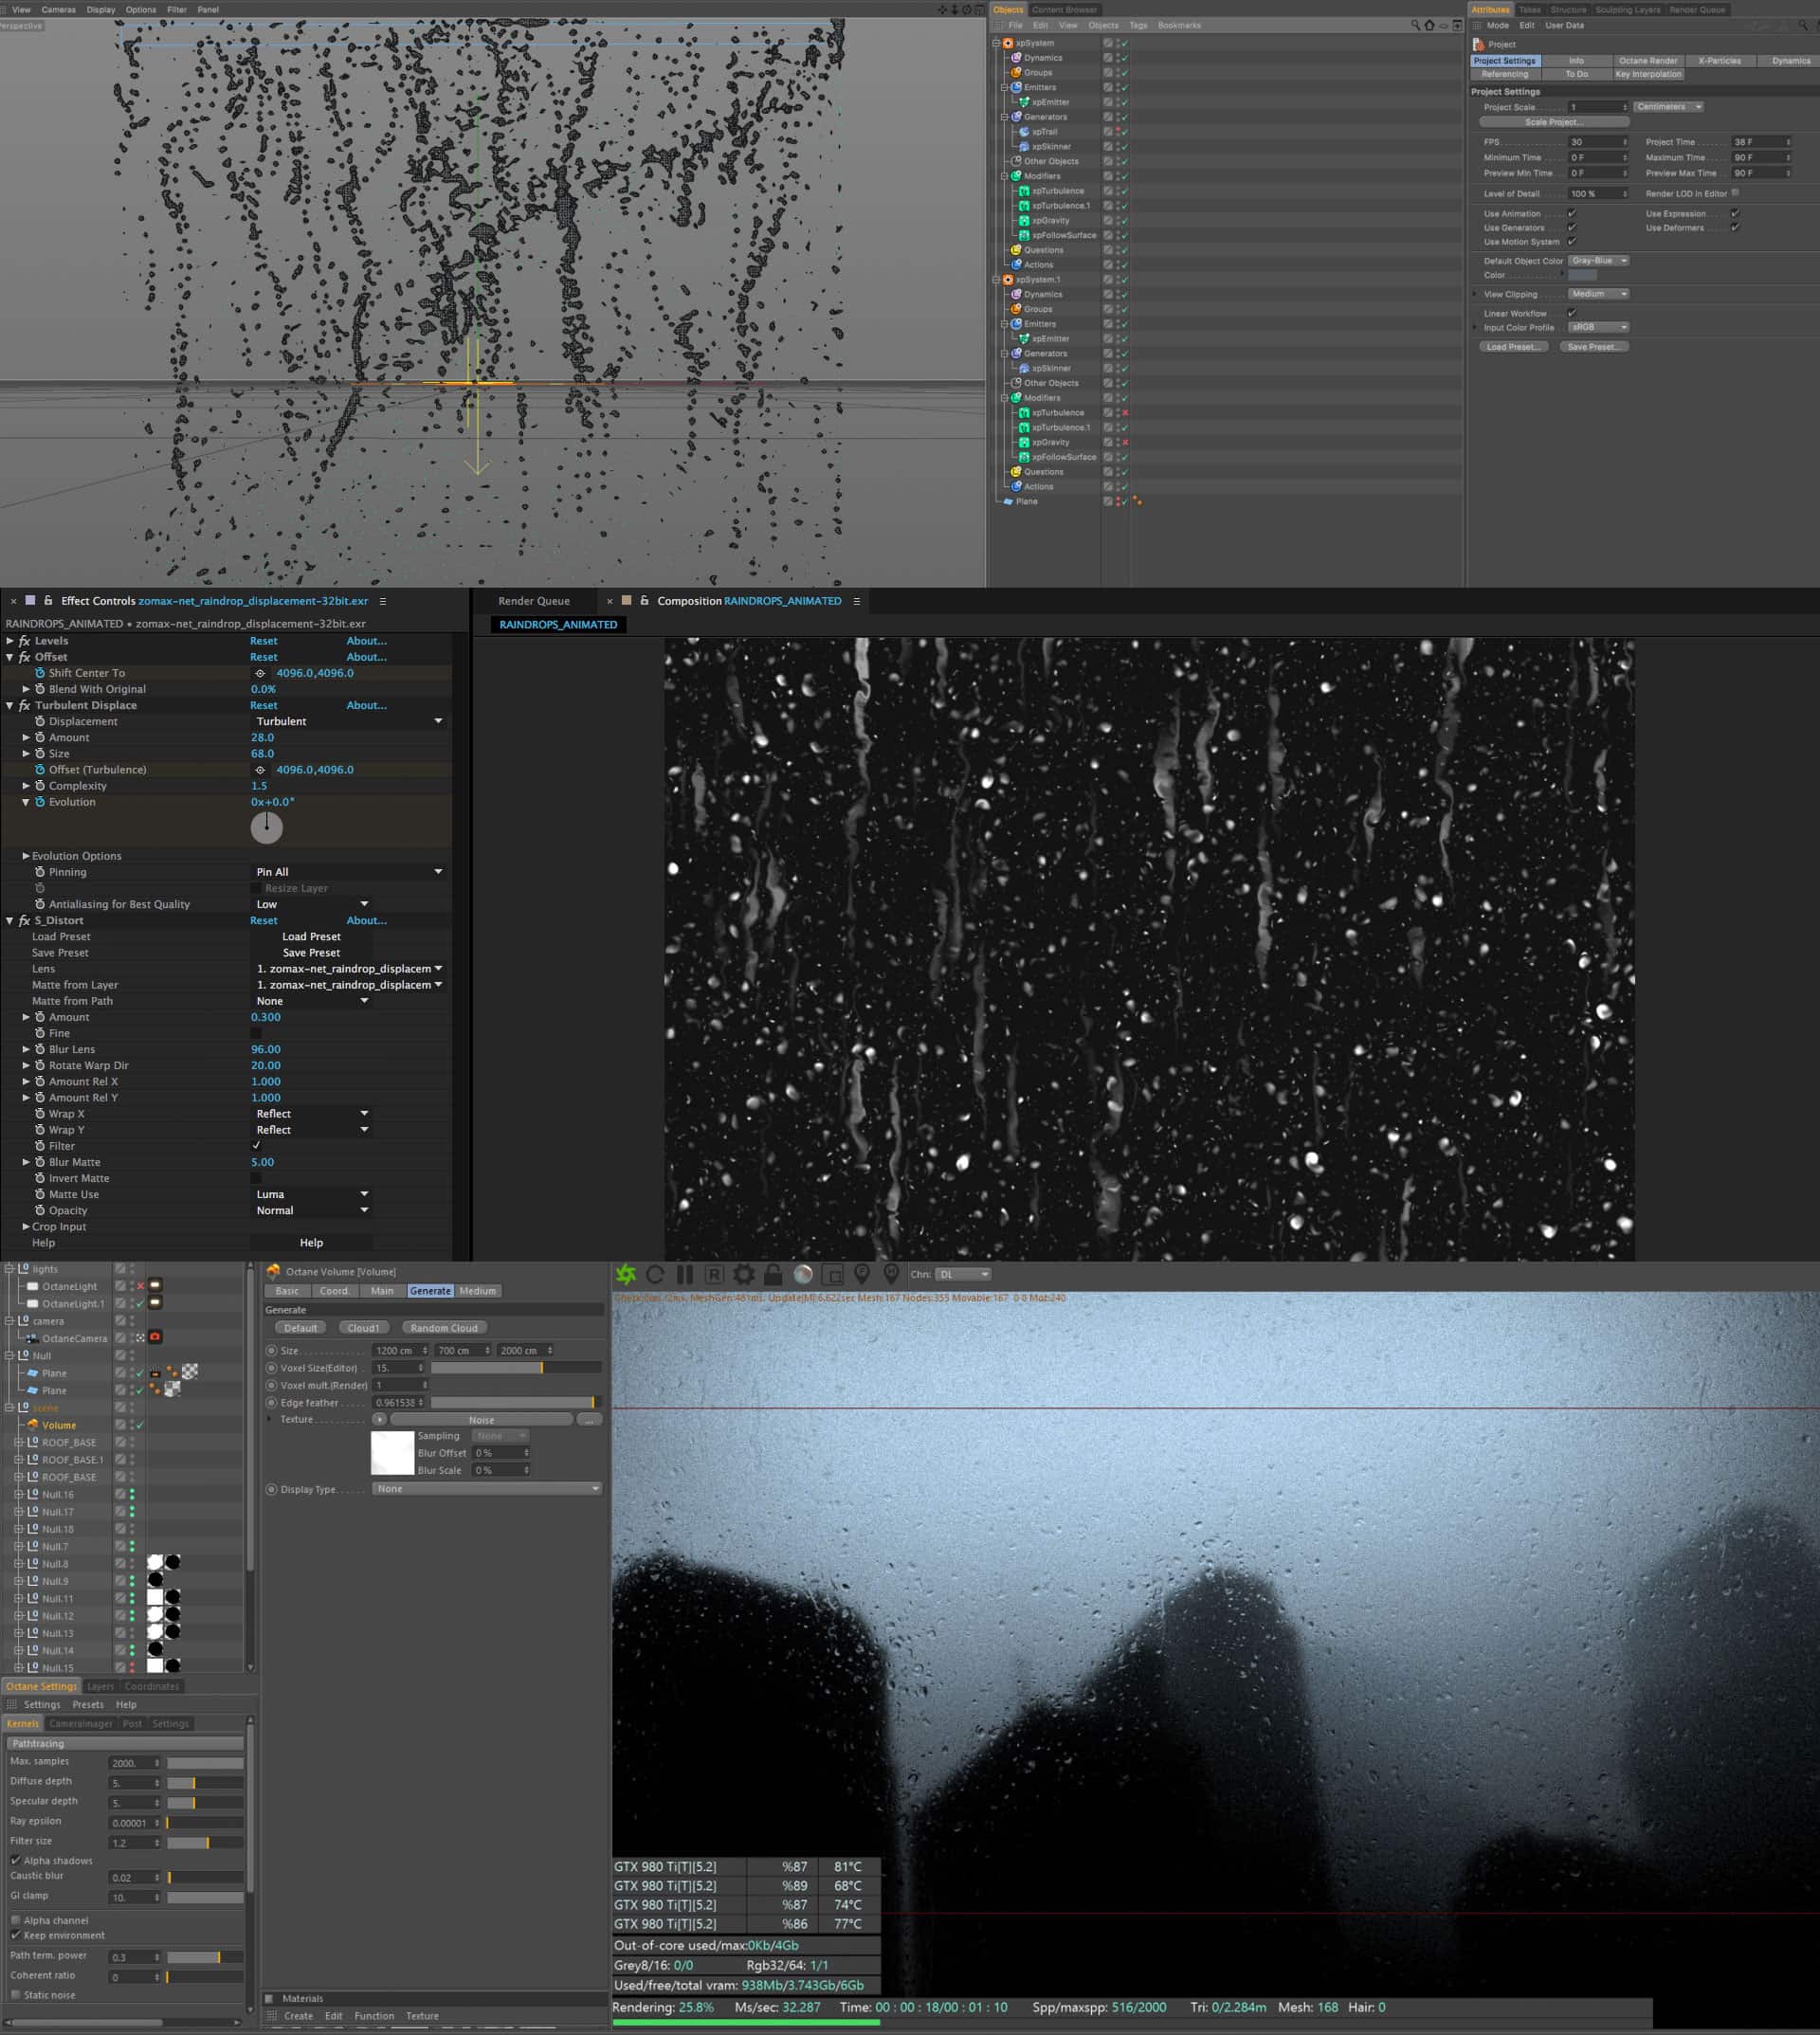Click the Load Preset button in Project Settings
This screenshot has height=2035, width=1820.
coord(1513,347)
